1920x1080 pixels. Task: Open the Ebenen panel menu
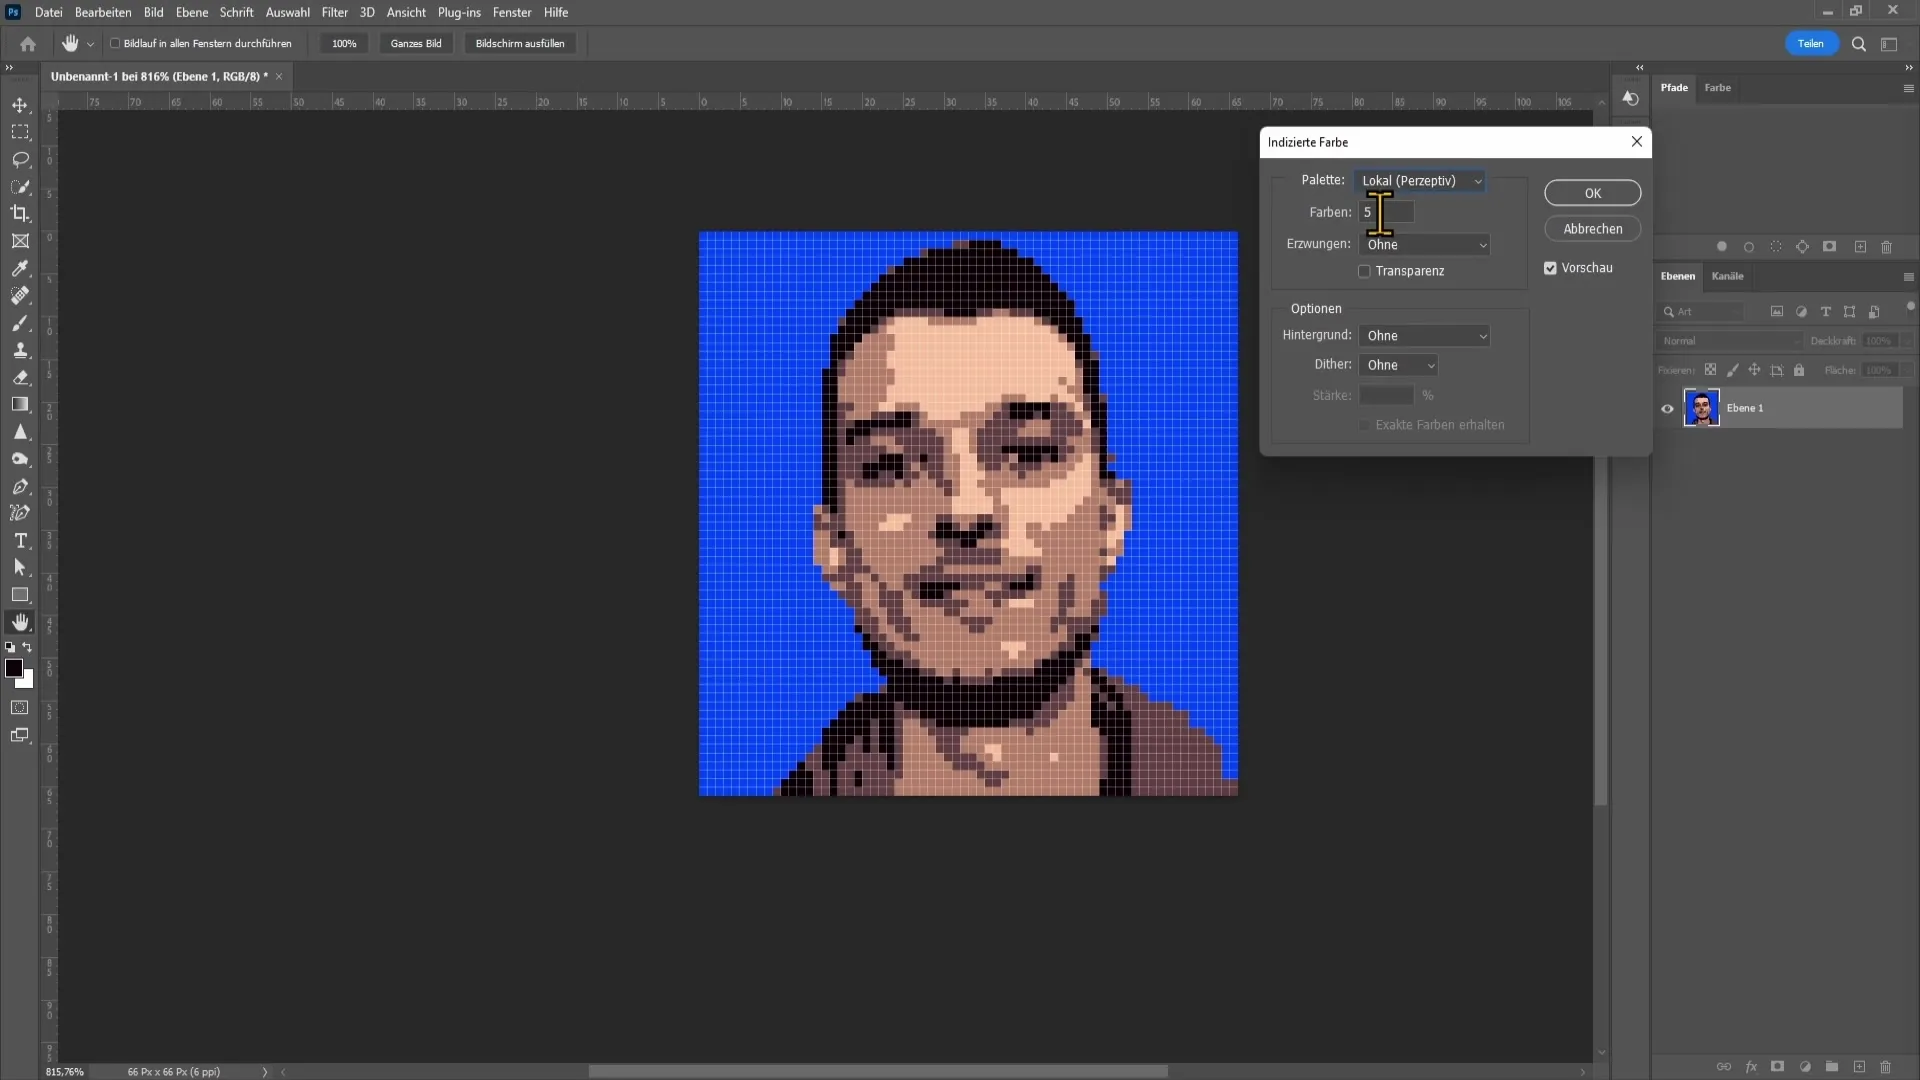(1908, 277)
